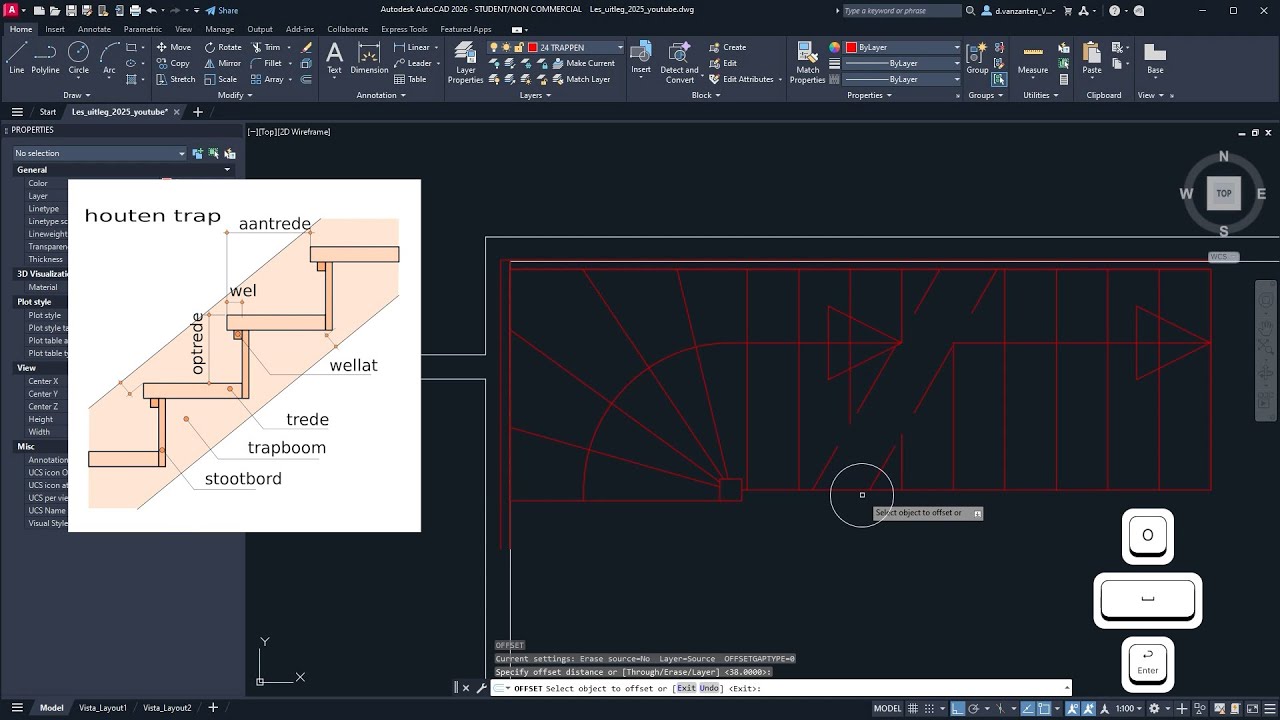Select the Line drawing tool

16,57
